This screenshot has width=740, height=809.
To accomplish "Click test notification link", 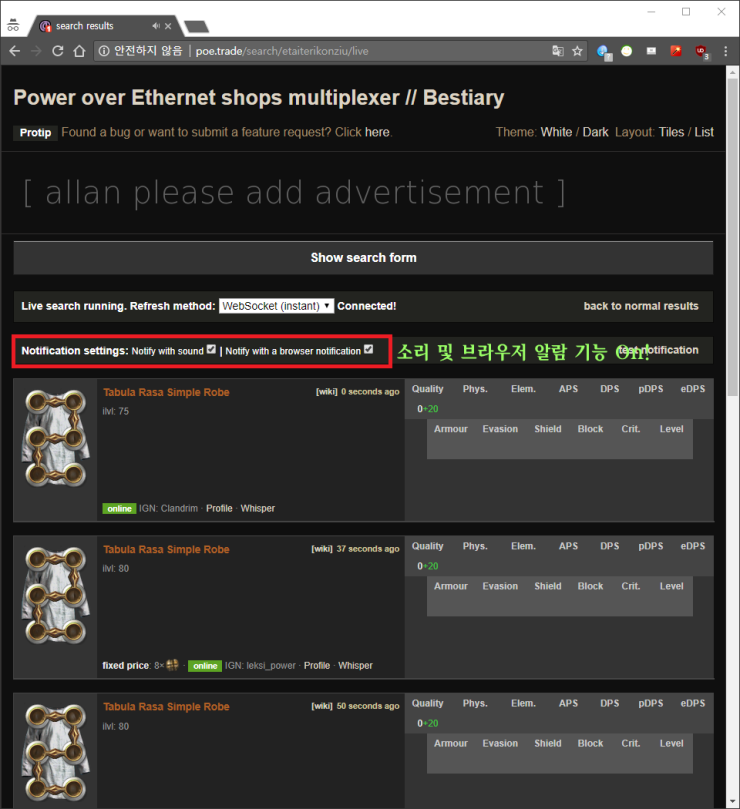I will pos(658,350).
